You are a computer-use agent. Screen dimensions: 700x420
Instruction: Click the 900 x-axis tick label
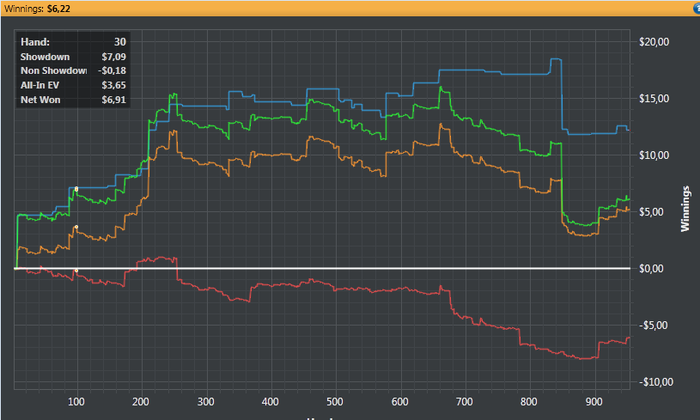(594, 402)
